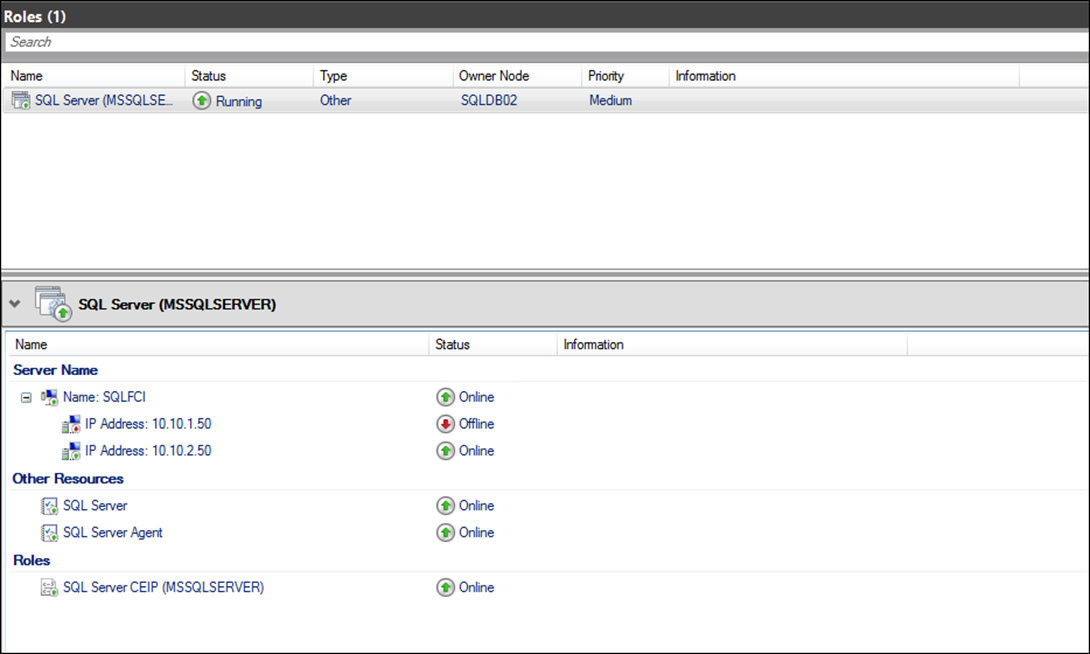Click the Running status text
1090x654 pixels.
(x=238, y=101)
